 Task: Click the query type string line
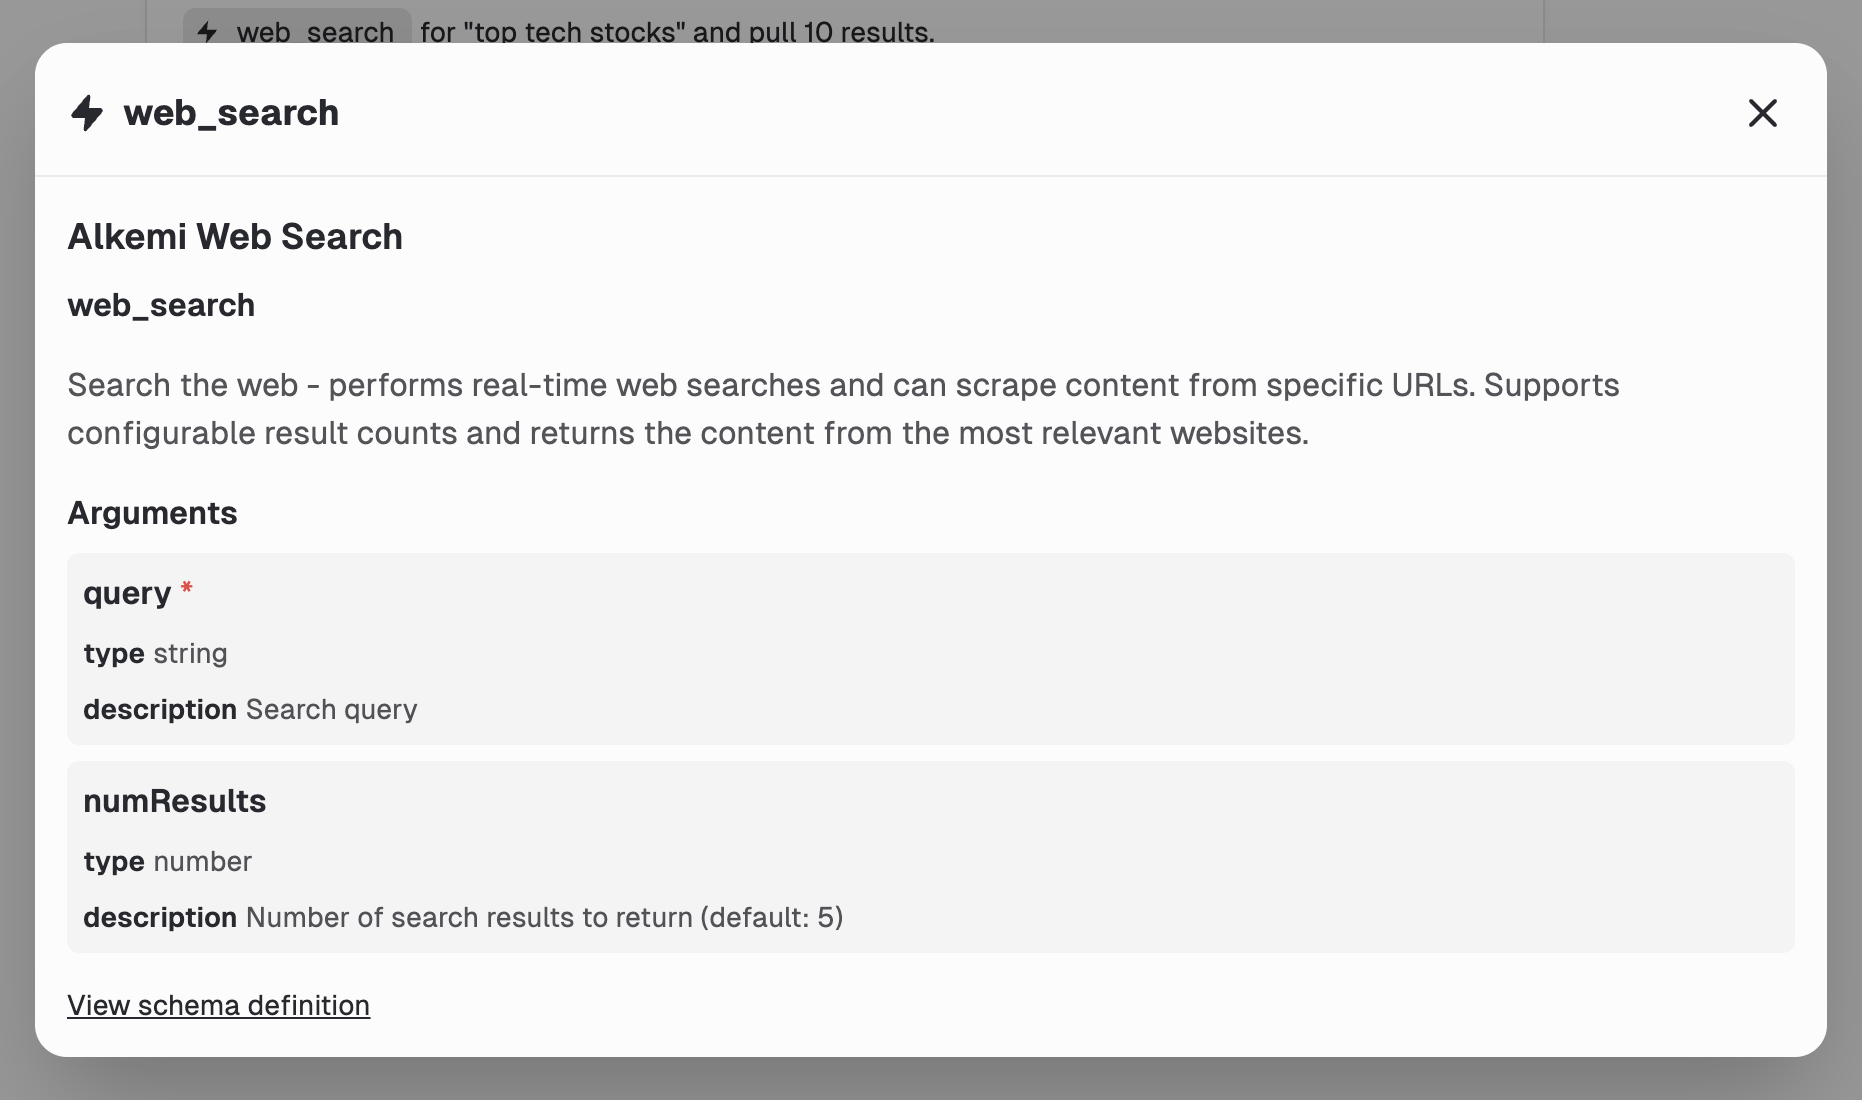coord(155,654)
